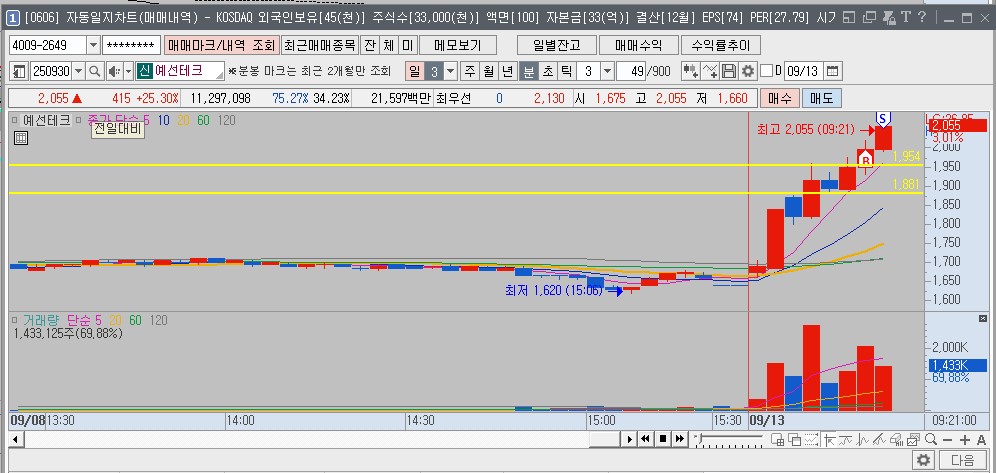996x473 pixels.
Task: Click the diagonal trend line tool icon
Action: pos(879,439)
